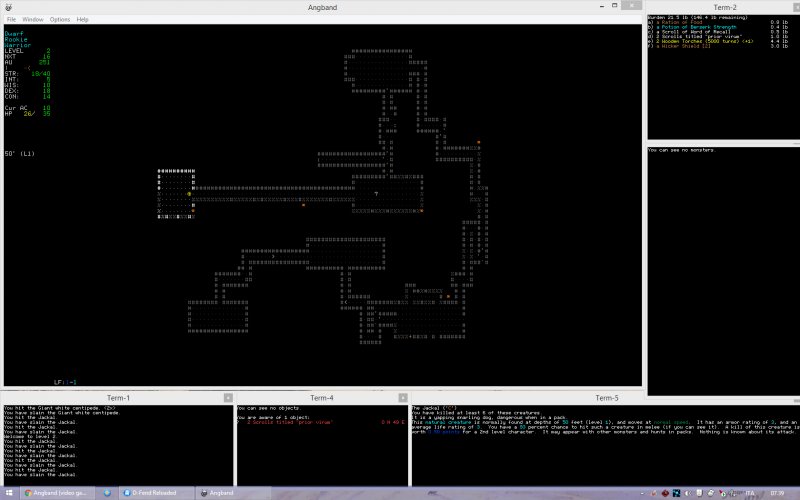Open the Options menu

tap(60, 19)
